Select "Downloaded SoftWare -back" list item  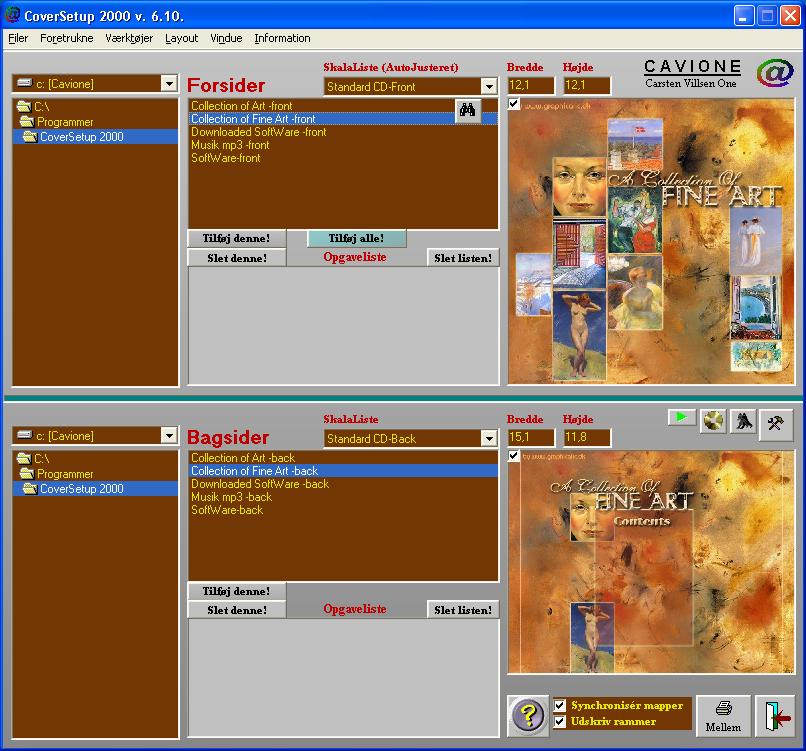click(x=343, y=484)
